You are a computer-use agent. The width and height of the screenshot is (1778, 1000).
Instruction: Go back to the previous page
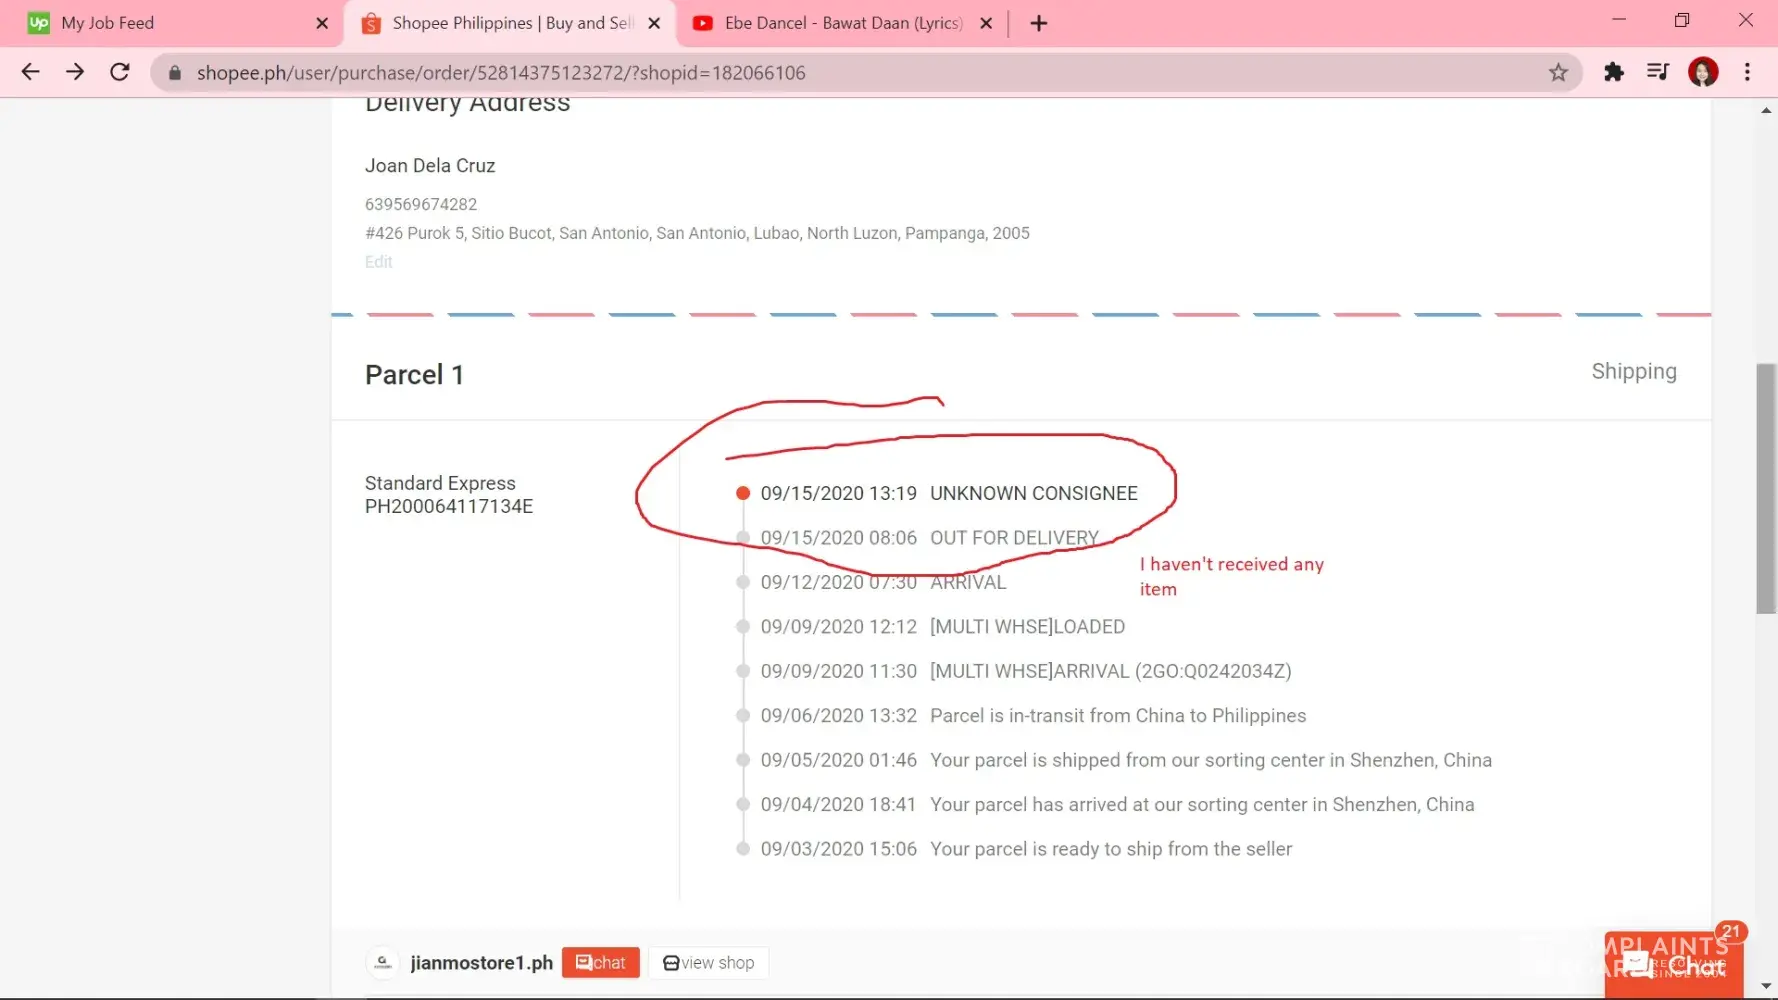pos(30,72)
